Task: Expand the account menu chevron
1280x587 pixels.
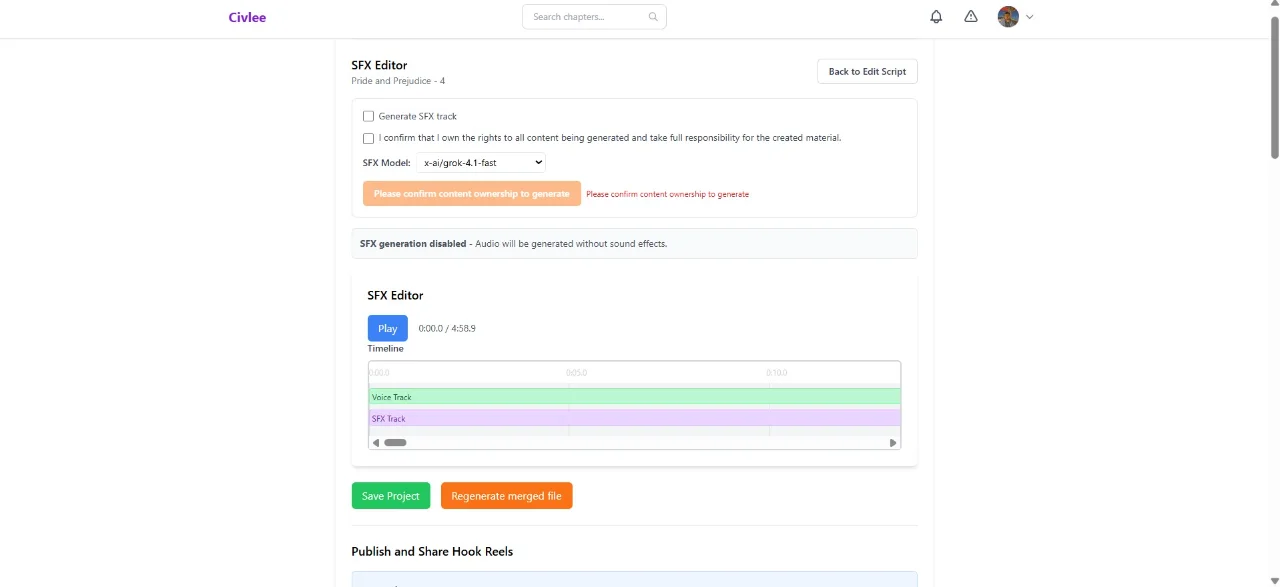Action: (1029, 17)
